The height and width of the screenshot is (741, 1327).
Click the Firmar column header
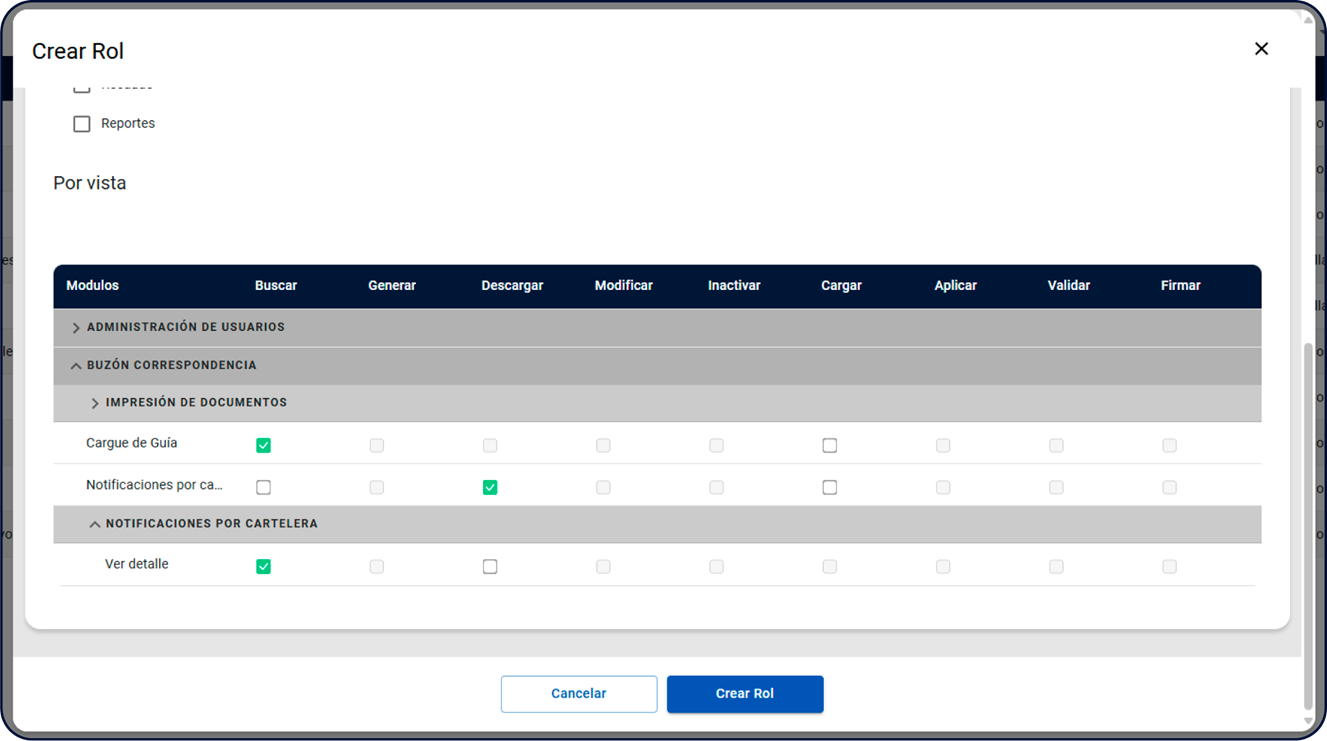pos(1180,286)
